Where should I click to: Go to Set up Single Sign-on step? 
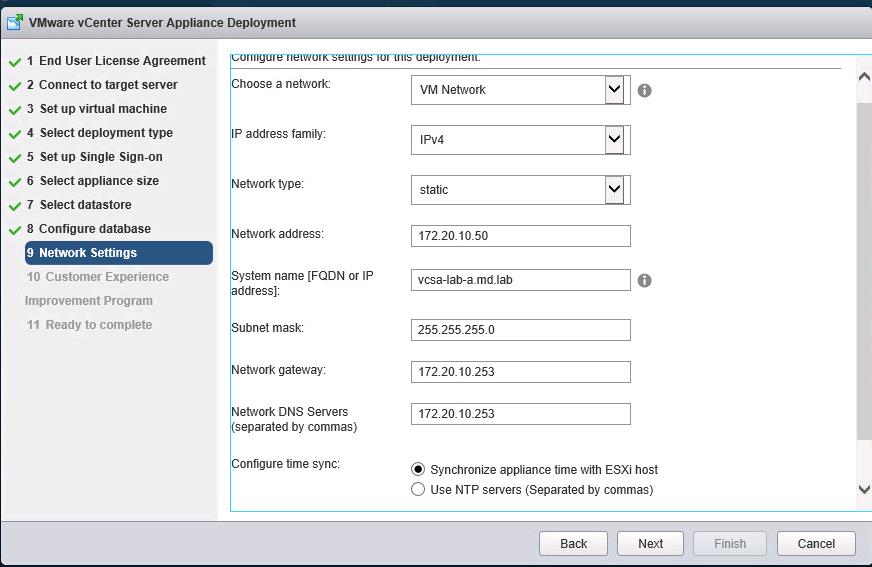click(x=100, y=157)
